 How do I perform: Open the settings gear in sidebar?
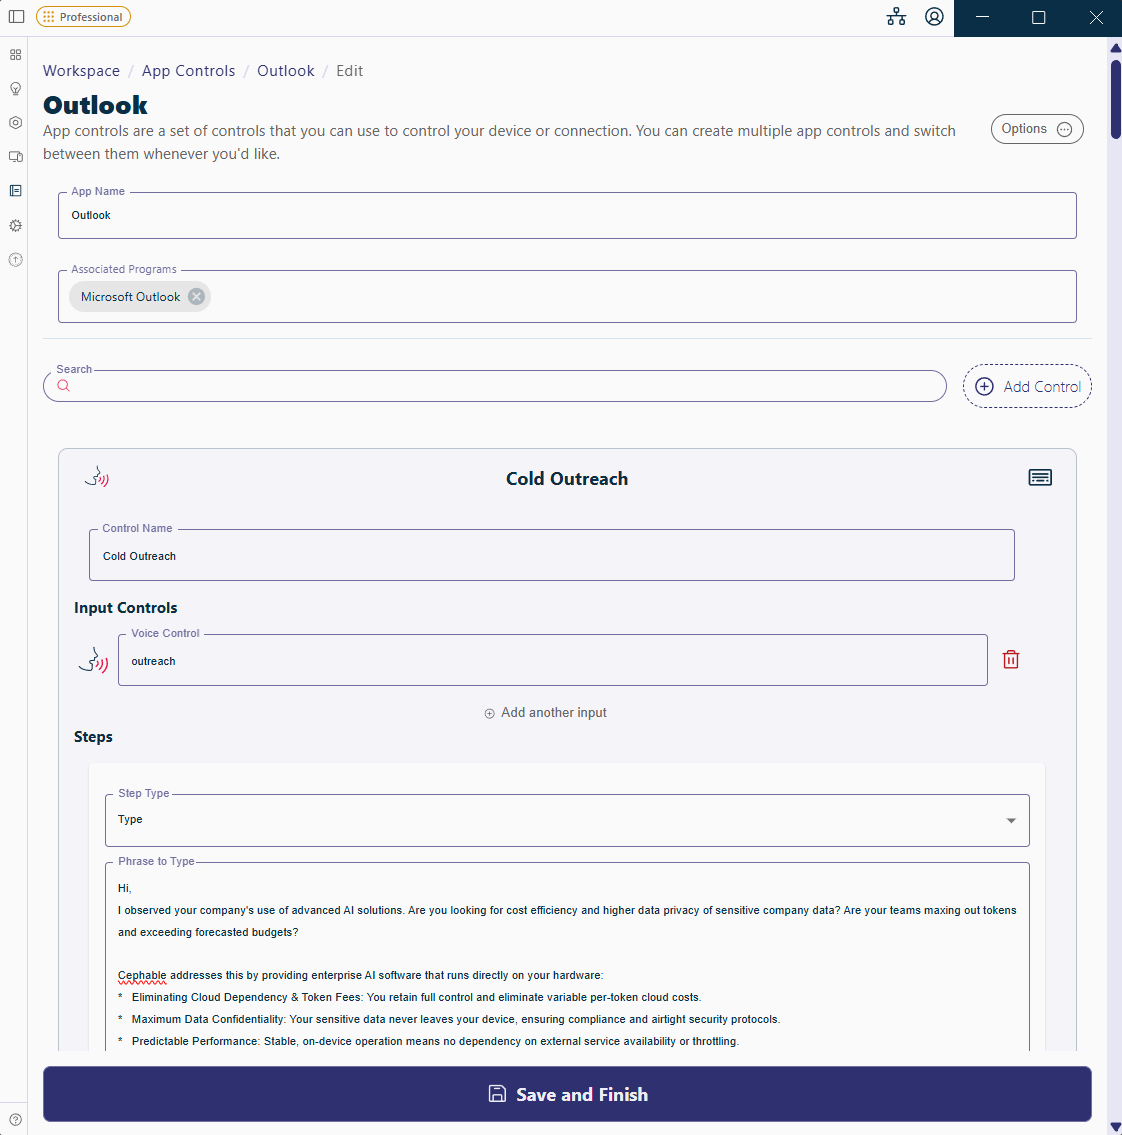pos(15,226)
